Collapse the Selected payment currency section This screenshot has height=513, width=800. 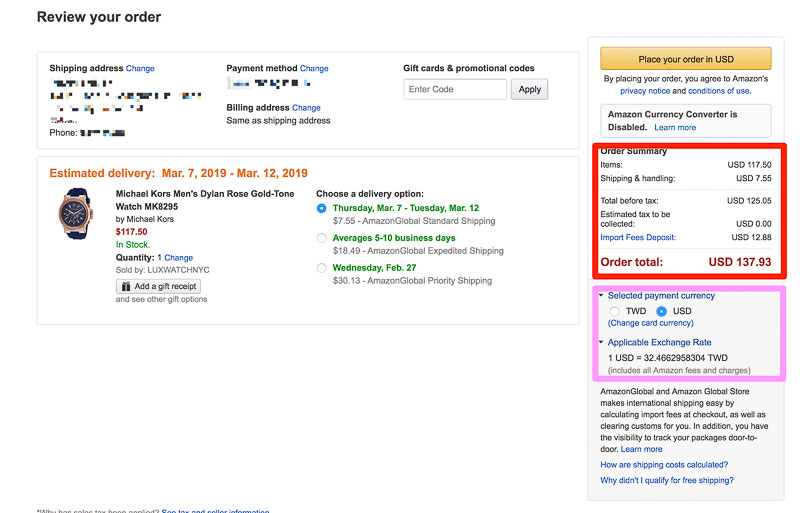661,296
